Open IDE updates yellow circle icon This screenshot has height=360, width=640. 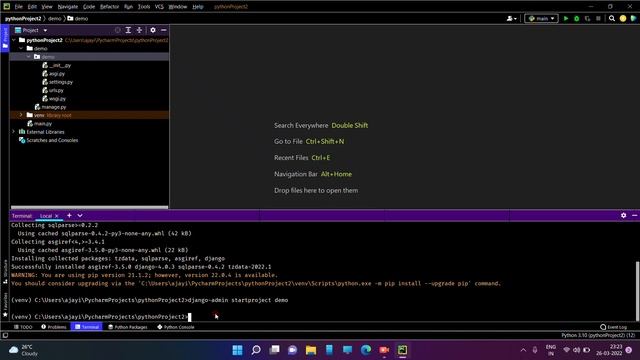pos(623,18)
